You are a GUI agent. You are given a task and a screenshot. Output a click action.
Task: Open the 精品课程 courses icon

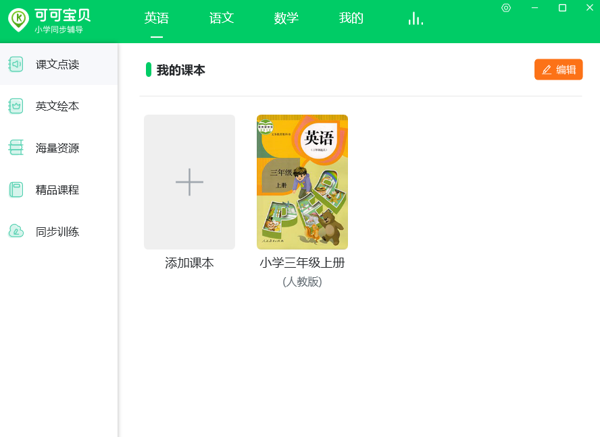tap(16, 190)
